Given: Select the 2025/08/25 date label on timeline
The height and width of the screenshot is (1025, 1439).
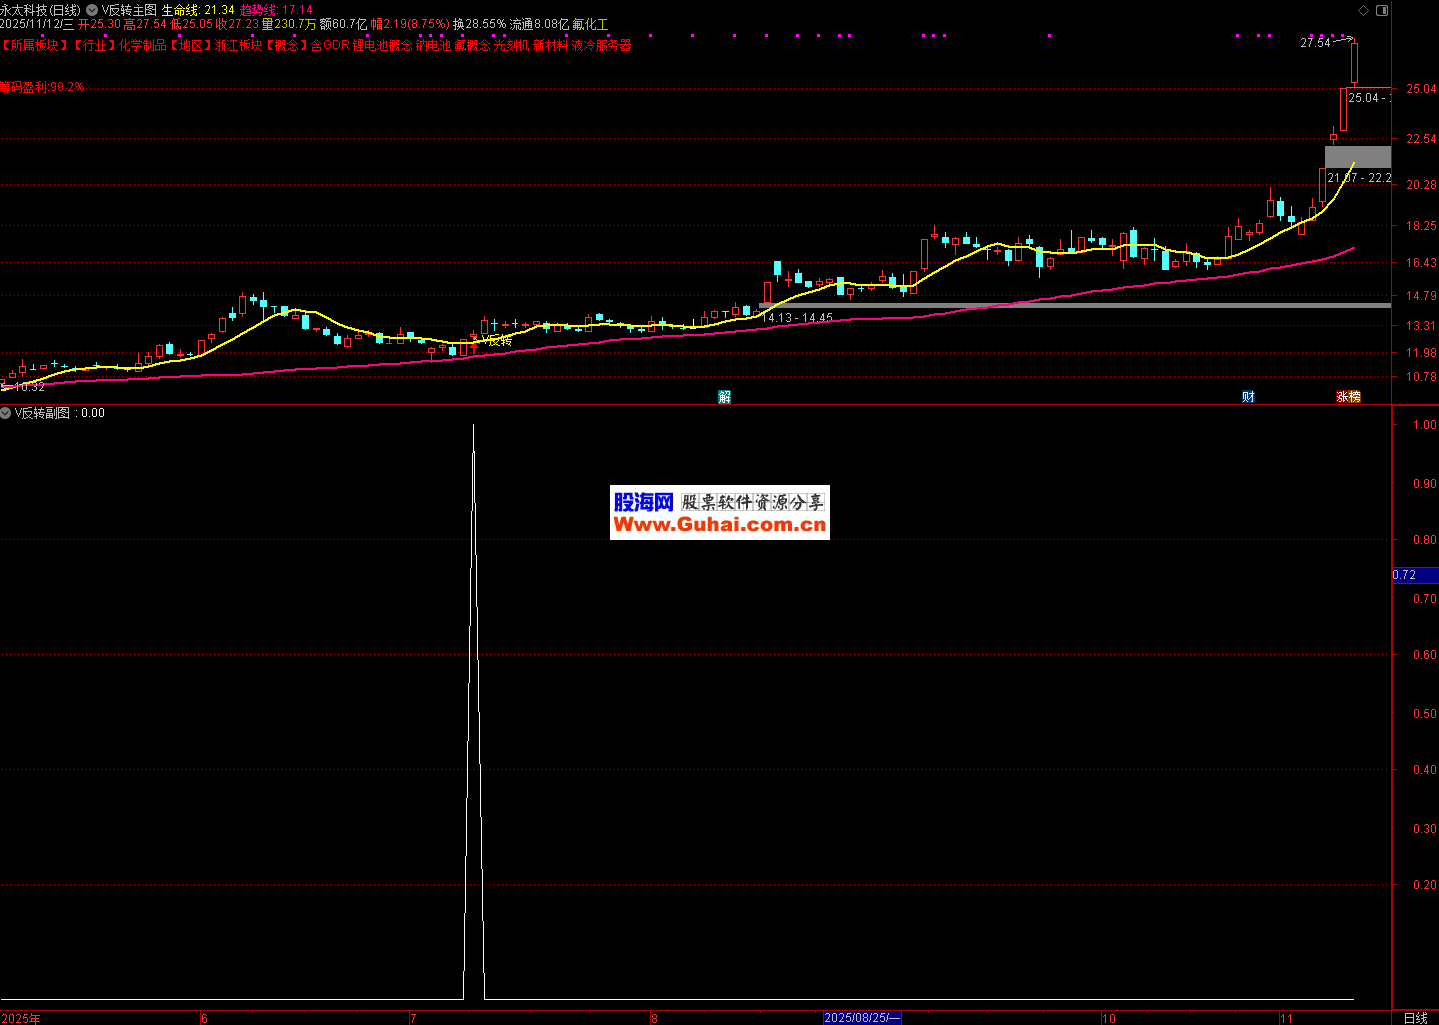Looking at the screenshot, I should click(x=862, y=1018).
